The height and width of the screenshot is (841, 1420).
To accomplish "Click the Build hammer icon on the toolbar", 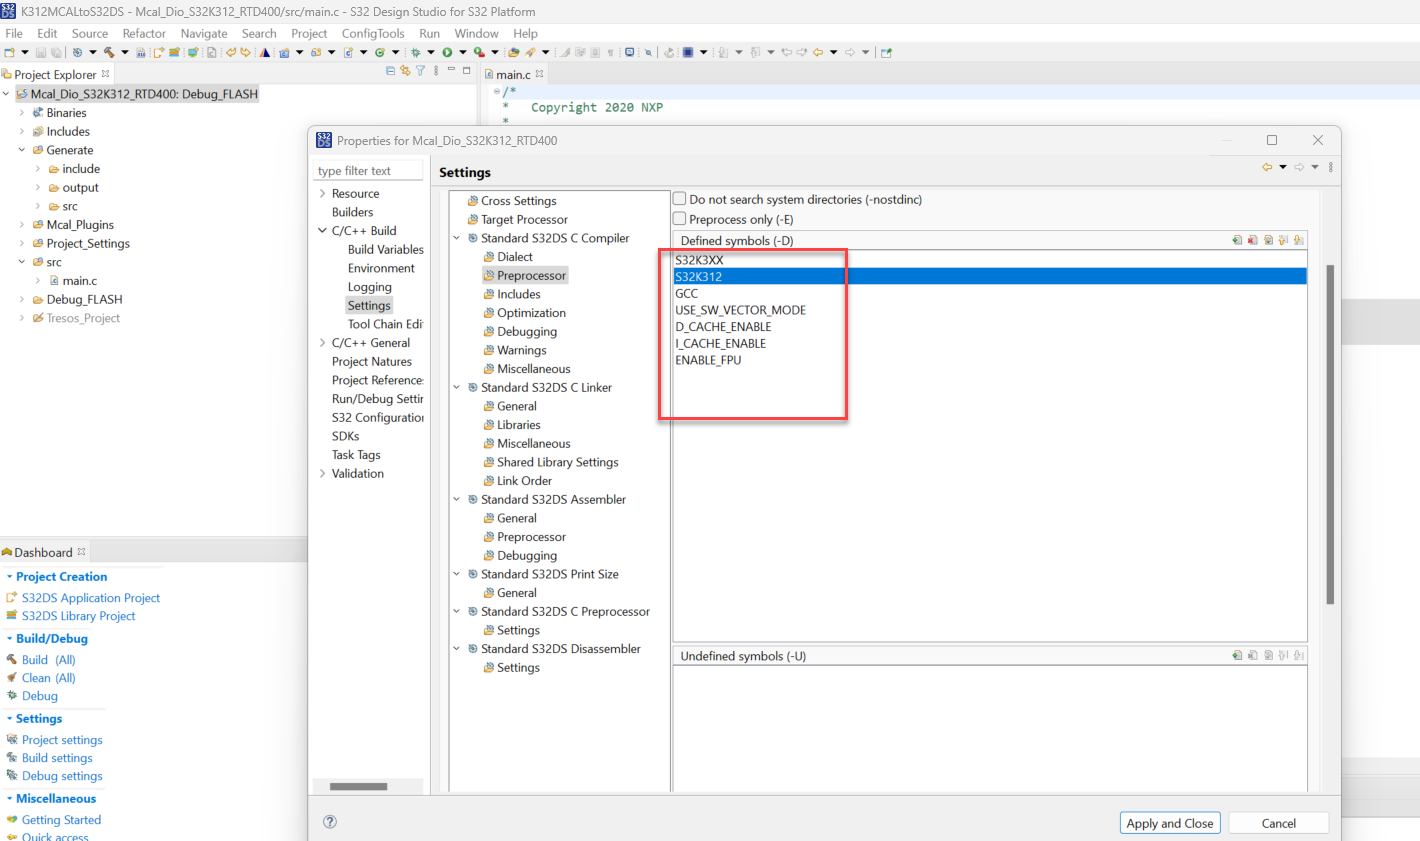I will (x=110, y=53).
